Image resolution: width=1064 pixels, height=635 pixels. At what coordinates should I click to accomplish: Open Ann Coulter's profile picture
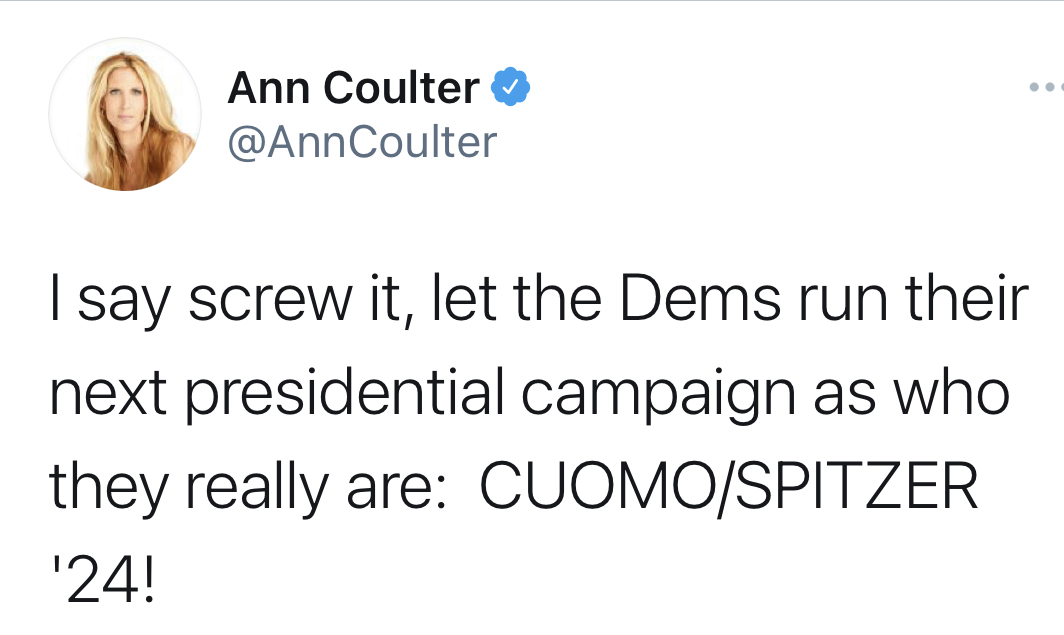pos(125,114)
